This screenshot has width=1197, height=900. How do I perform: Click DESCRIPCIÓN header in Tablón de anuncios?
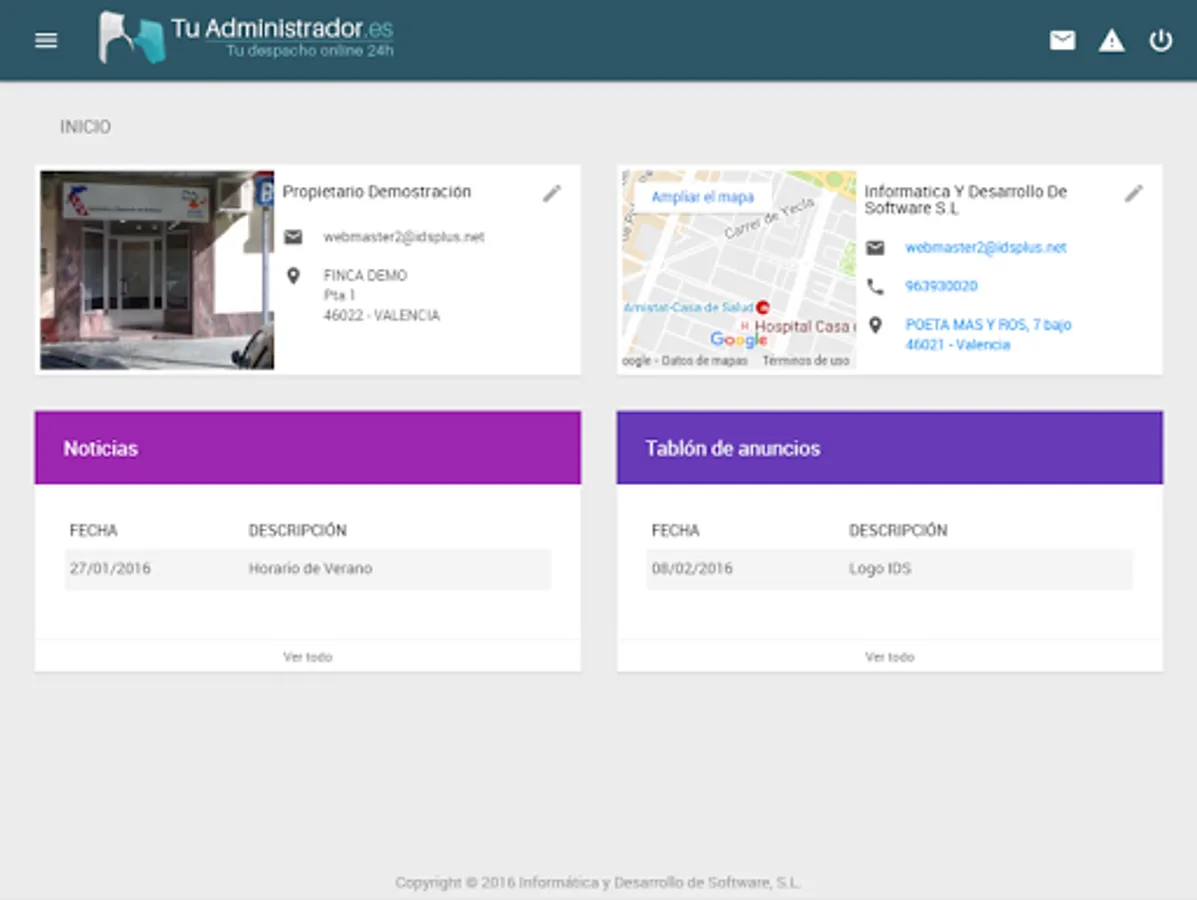point(898,531)
